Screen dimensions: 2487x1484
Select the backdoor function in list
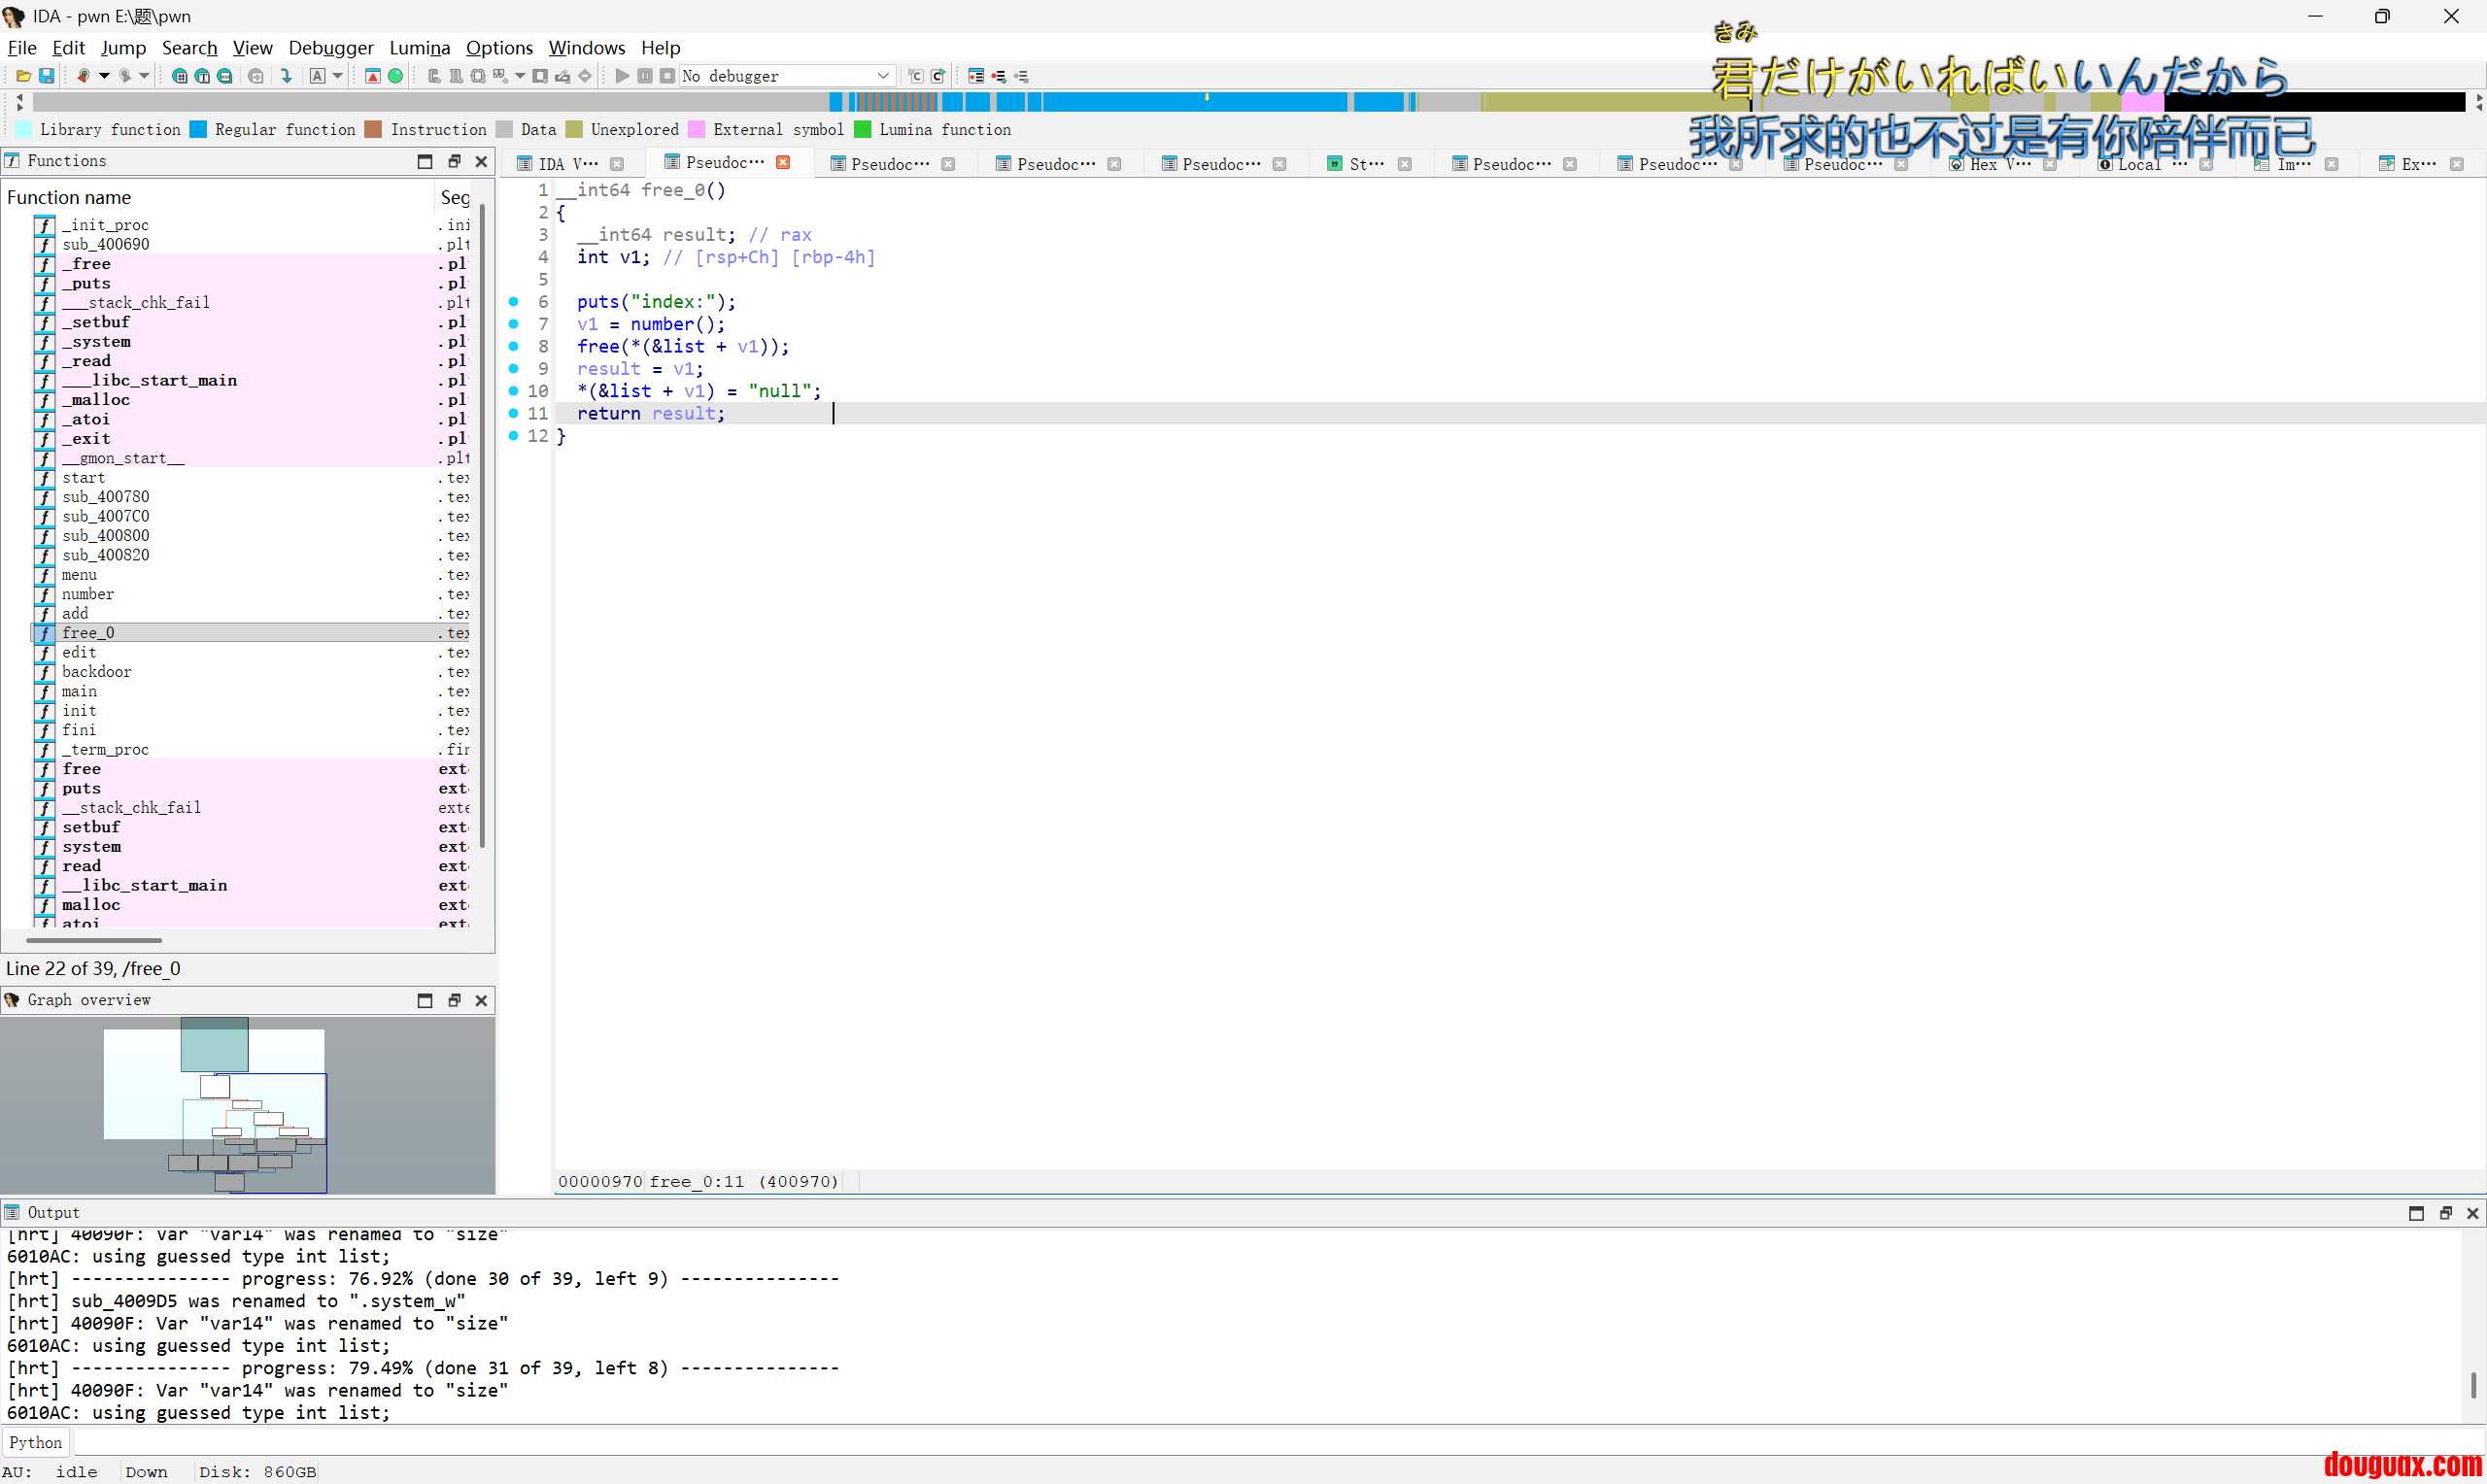point(96,672)
